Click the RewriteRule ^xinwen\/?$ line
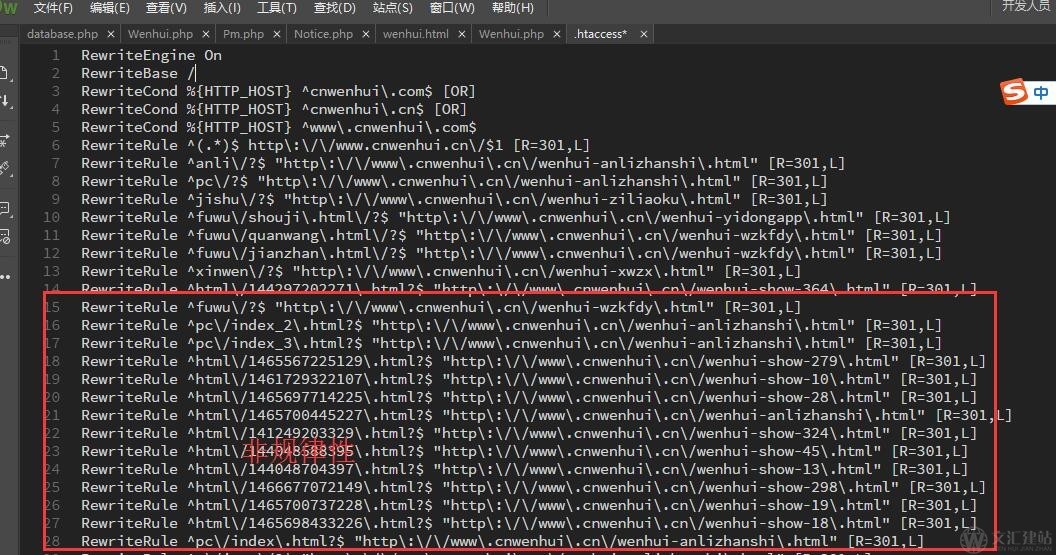 point(441,271)
